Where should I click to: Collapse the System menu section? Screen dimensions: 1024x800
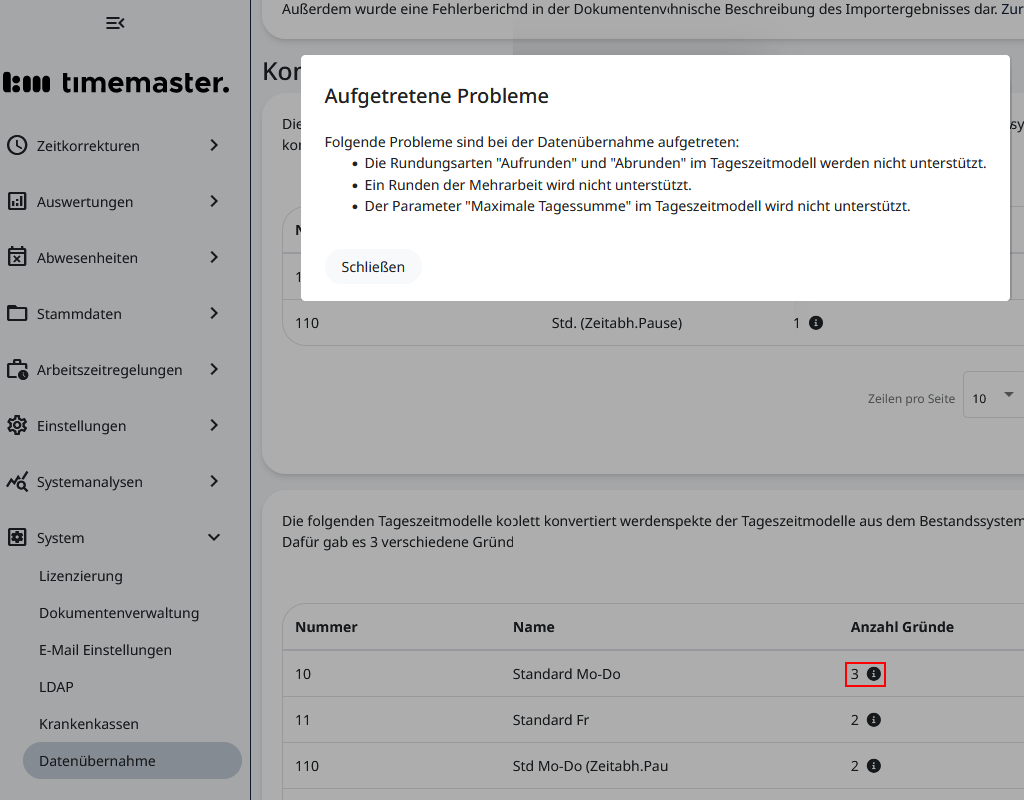pyautogui.click(x=213, y=538)
